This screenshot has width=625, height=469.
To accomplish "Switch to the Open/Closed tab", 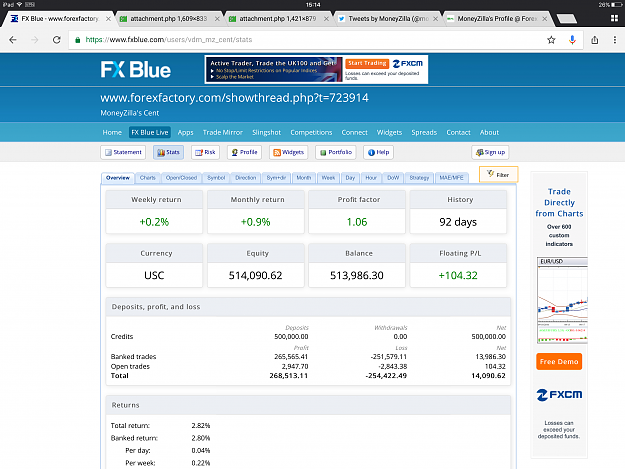I will click(x=181, y=178).
